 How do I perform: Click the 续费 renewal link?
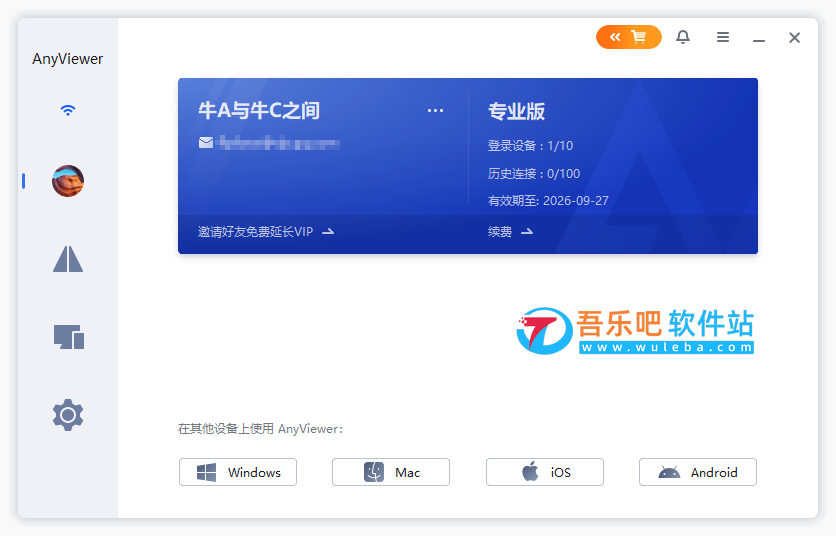click(510, 231)
